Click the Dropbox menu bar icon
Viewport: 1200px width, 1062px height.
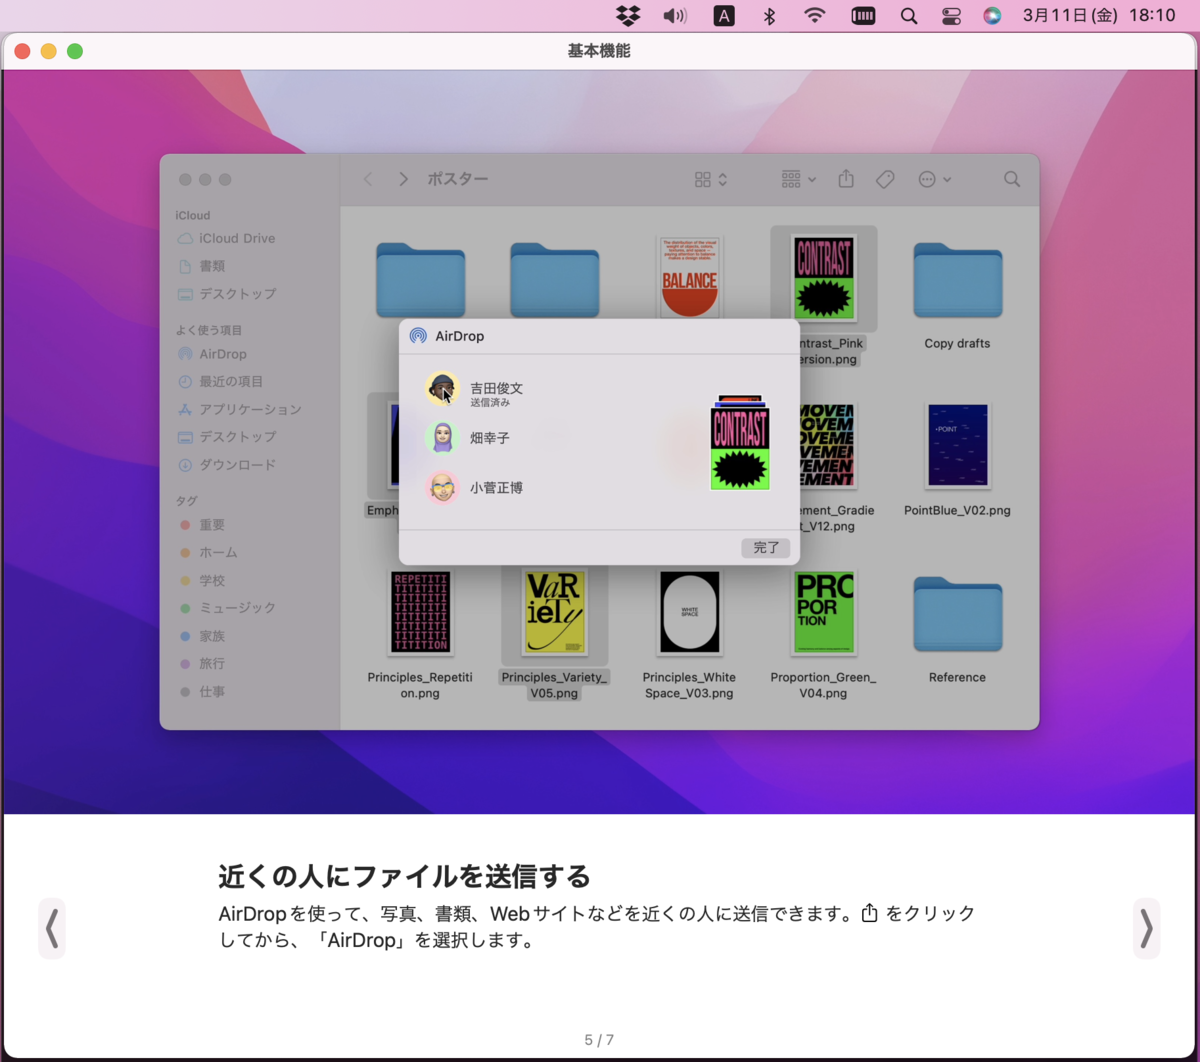click(627, 15)
